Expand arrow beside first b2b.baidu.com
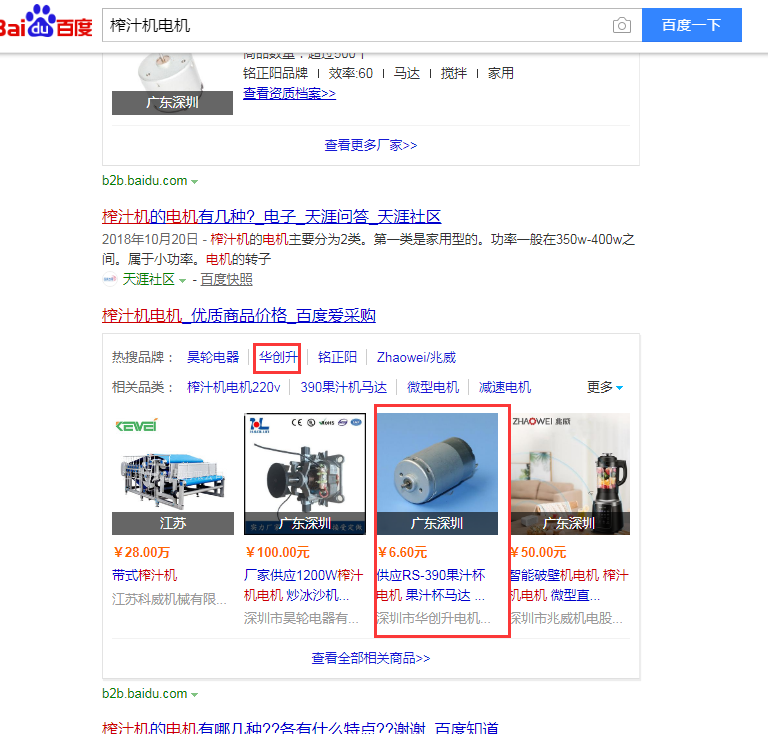 click(x=194, y=182)
